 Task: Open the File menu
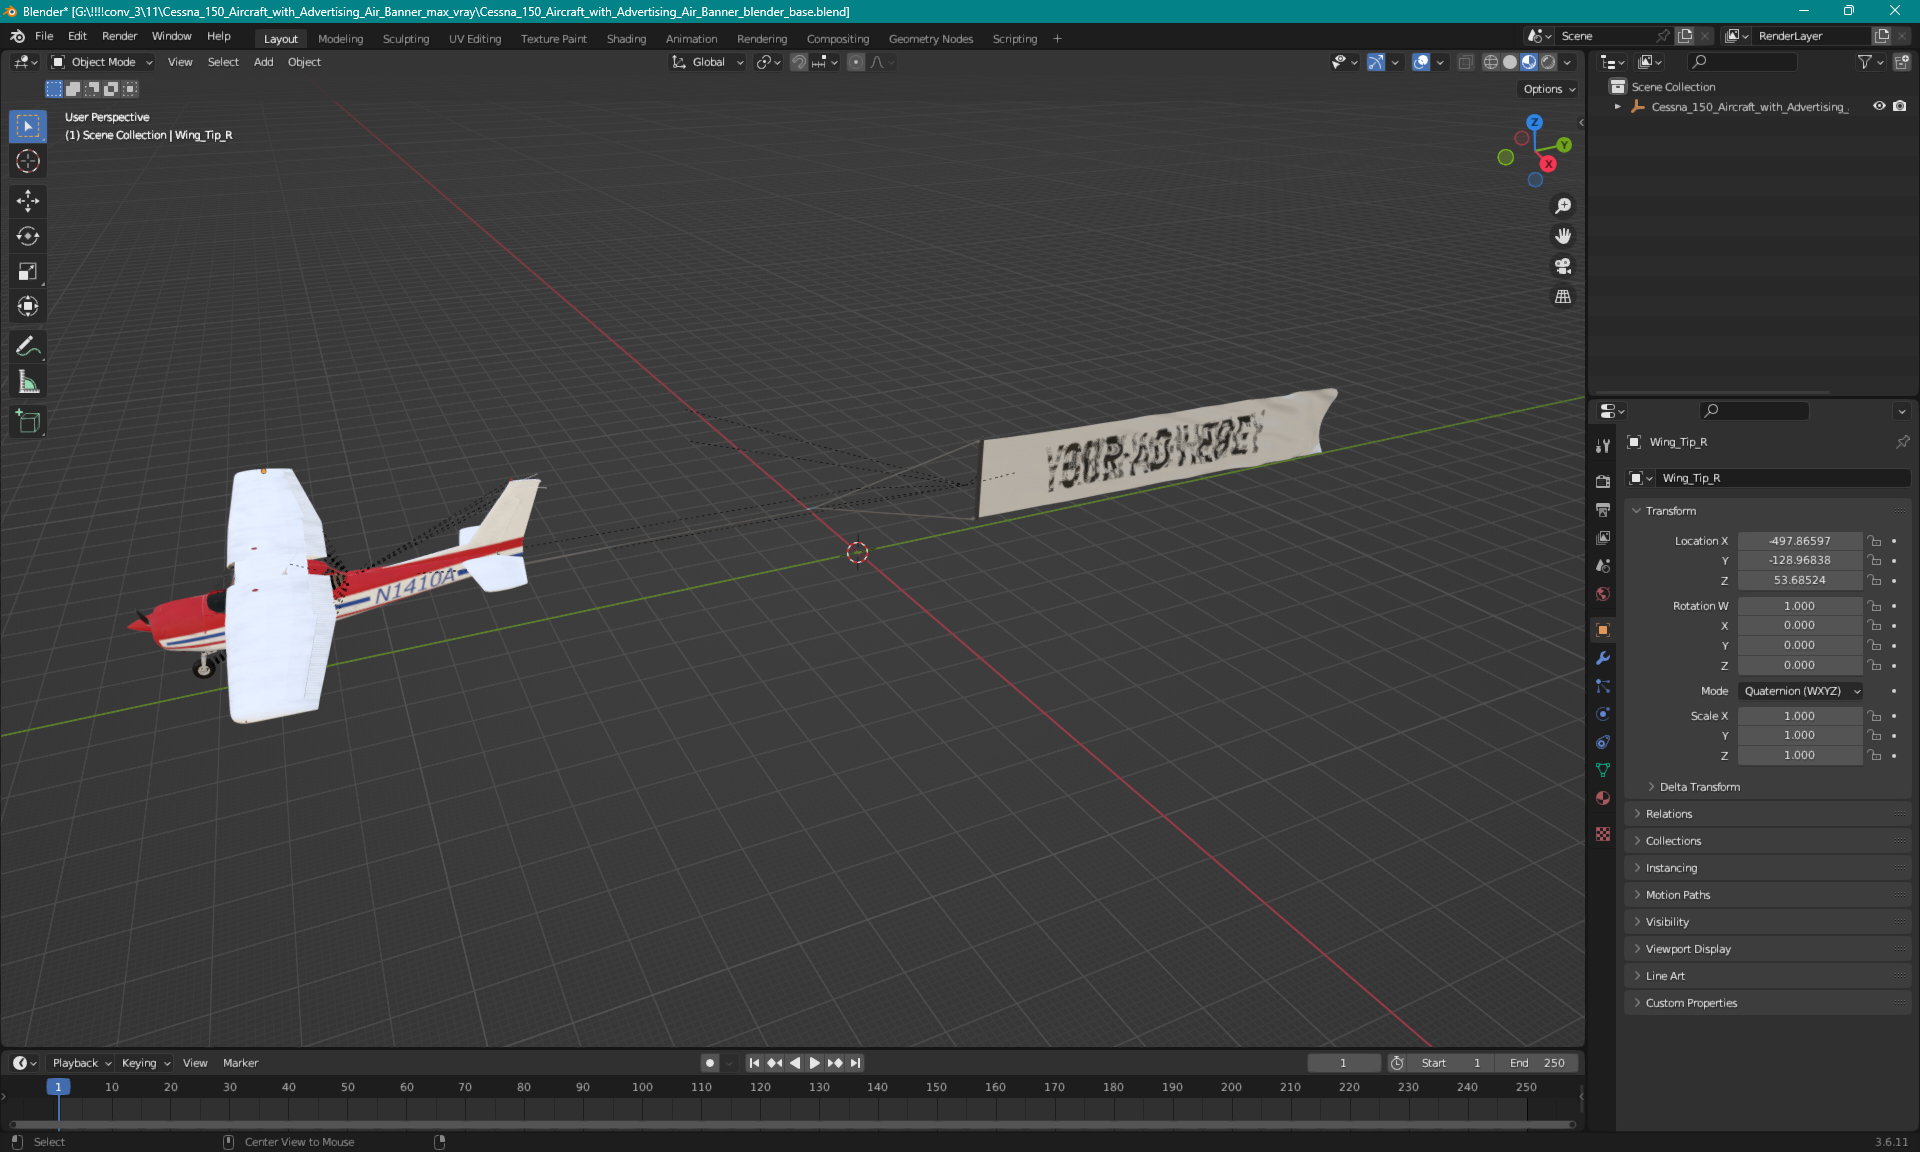44,36
